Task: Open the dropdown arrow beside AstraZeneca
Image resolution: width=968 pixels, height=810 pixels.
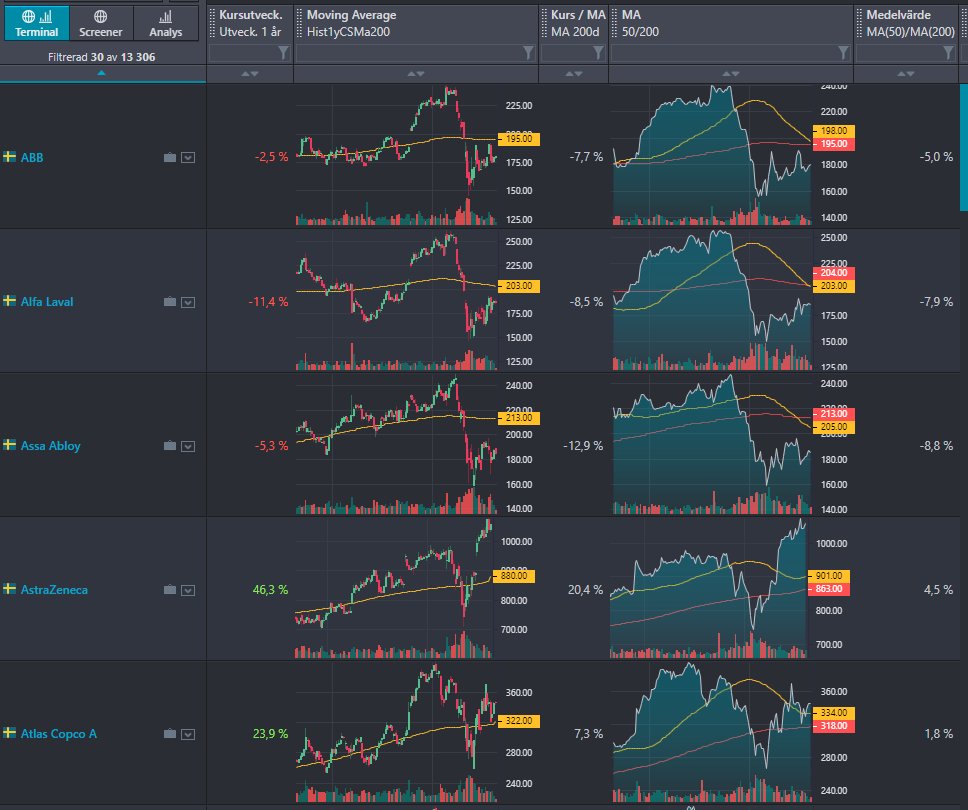Action: pos(188,590)
